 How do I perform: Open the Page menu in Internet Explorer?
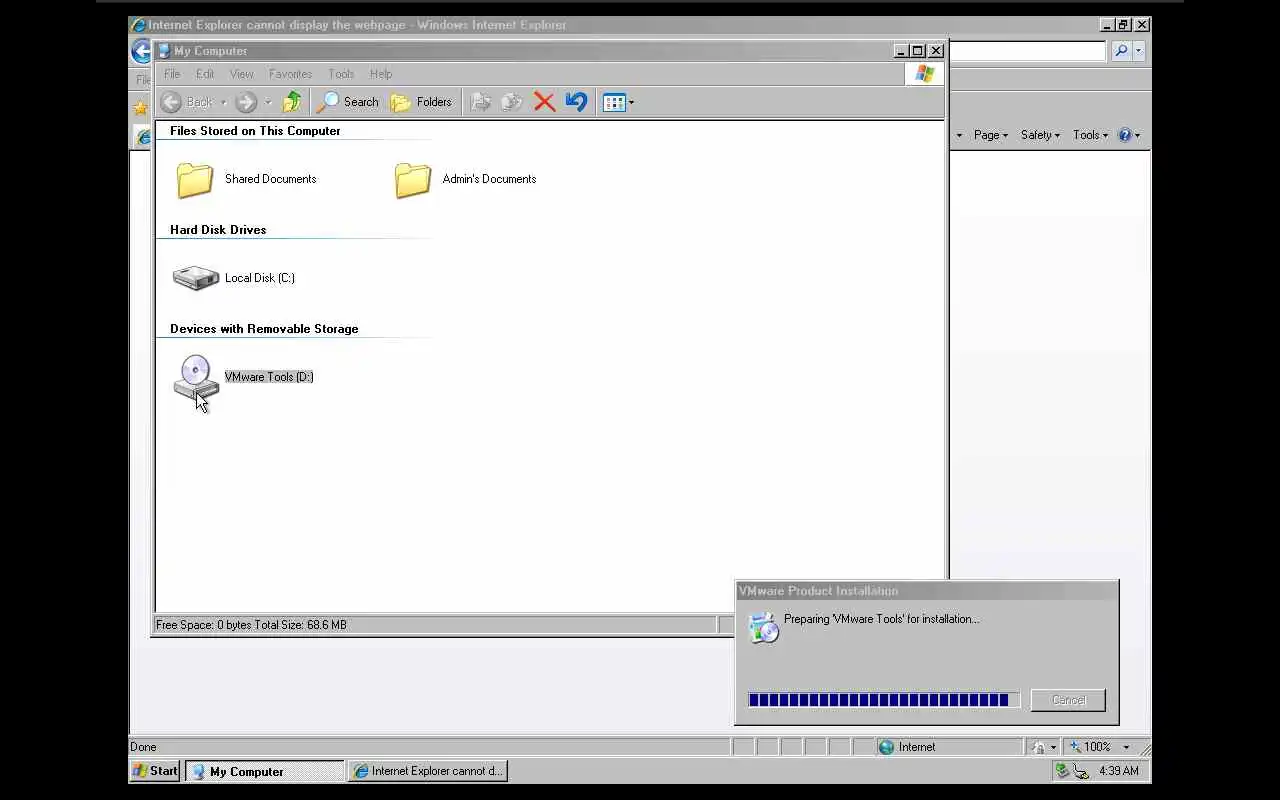[990, 135]
